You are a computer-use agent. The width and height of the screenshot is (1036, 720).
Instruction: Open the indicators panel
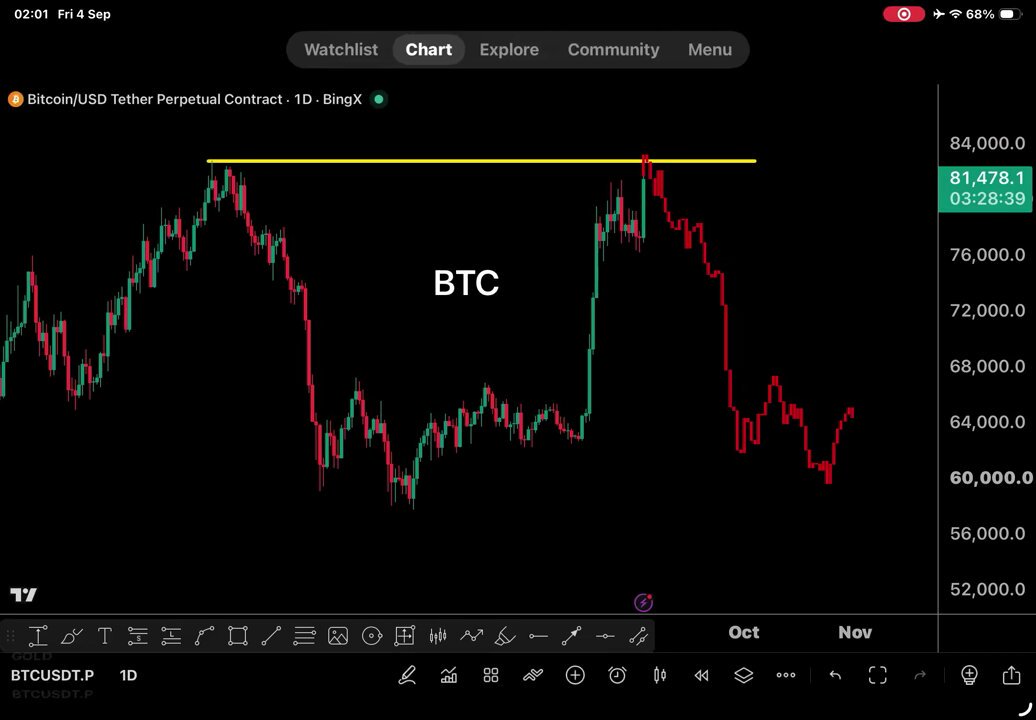[449, 675]
